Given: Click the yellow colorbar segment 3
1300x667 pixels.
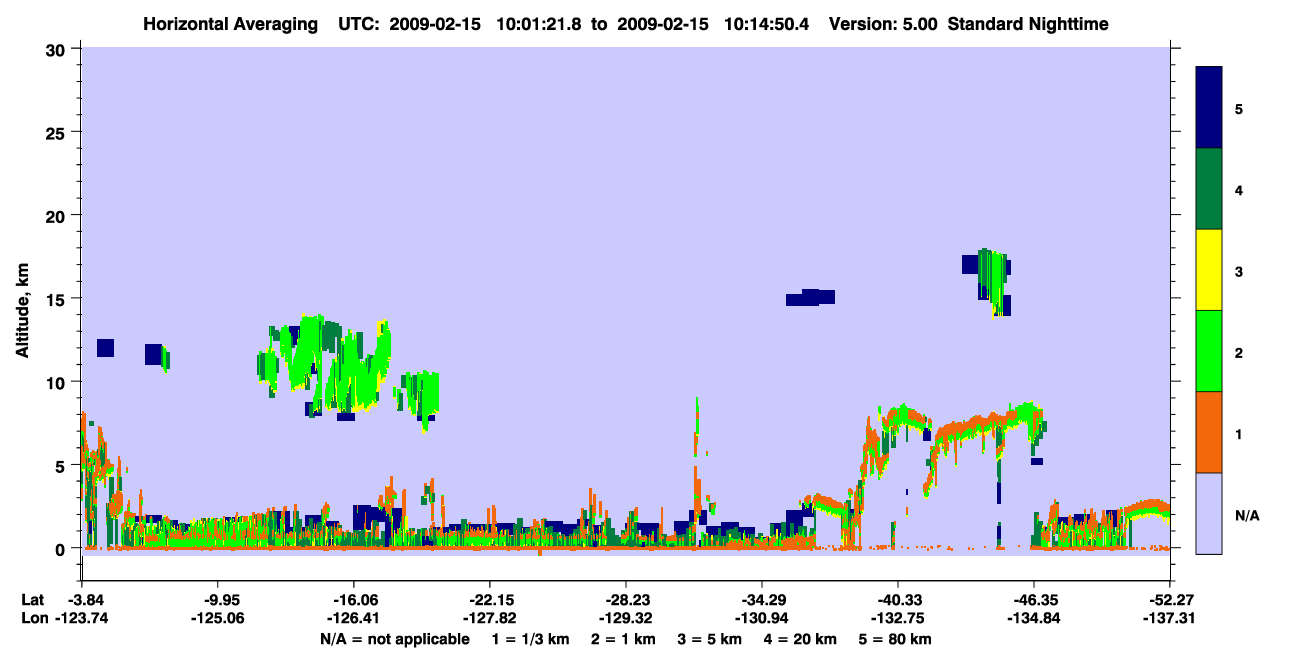Looking at the screenshot, I should click(x=1209, y=270).
